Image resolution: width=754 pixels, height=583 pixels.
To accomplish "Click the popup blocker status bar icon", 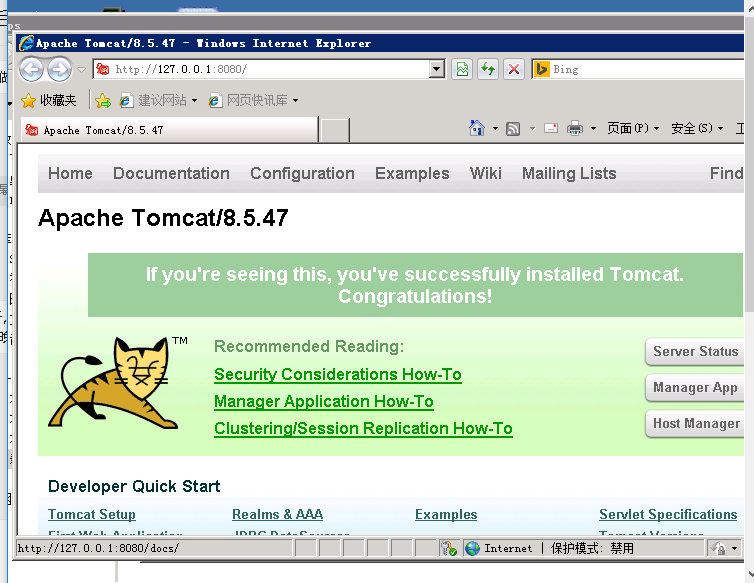I will (449, 548).
